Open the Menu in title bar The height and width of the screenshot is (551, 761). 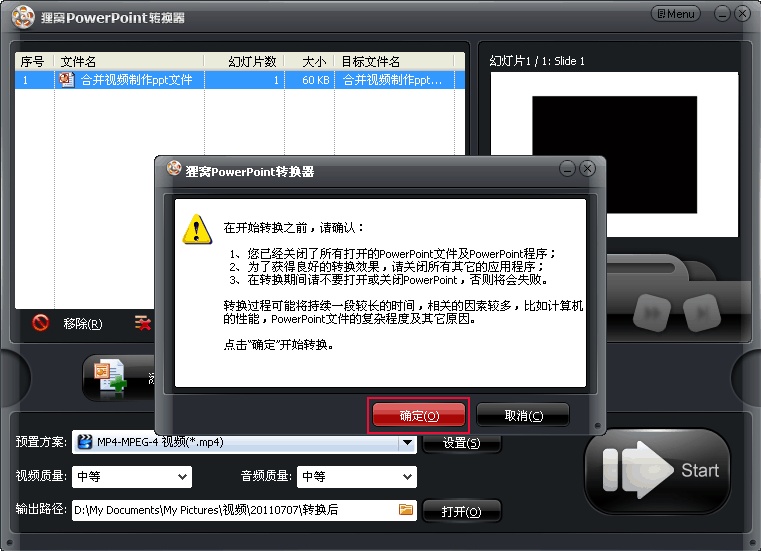click(x=676, y=14)
